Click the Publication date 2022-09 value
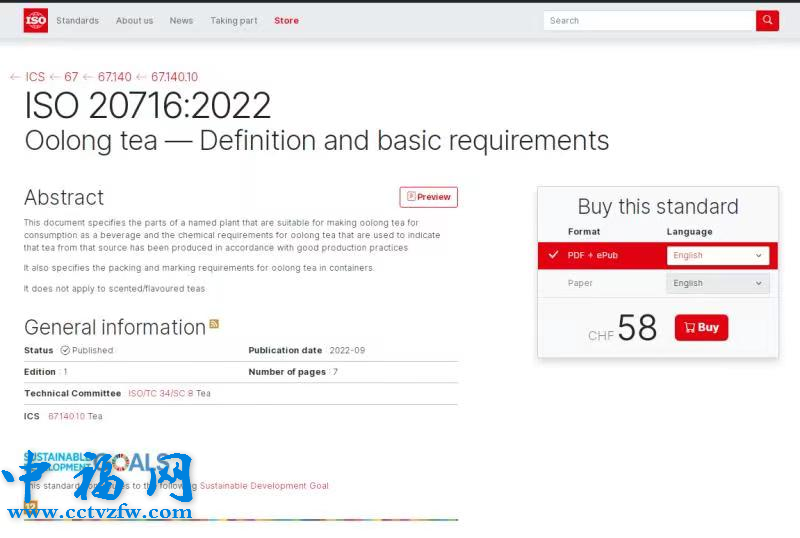 (x=347, y=350)
